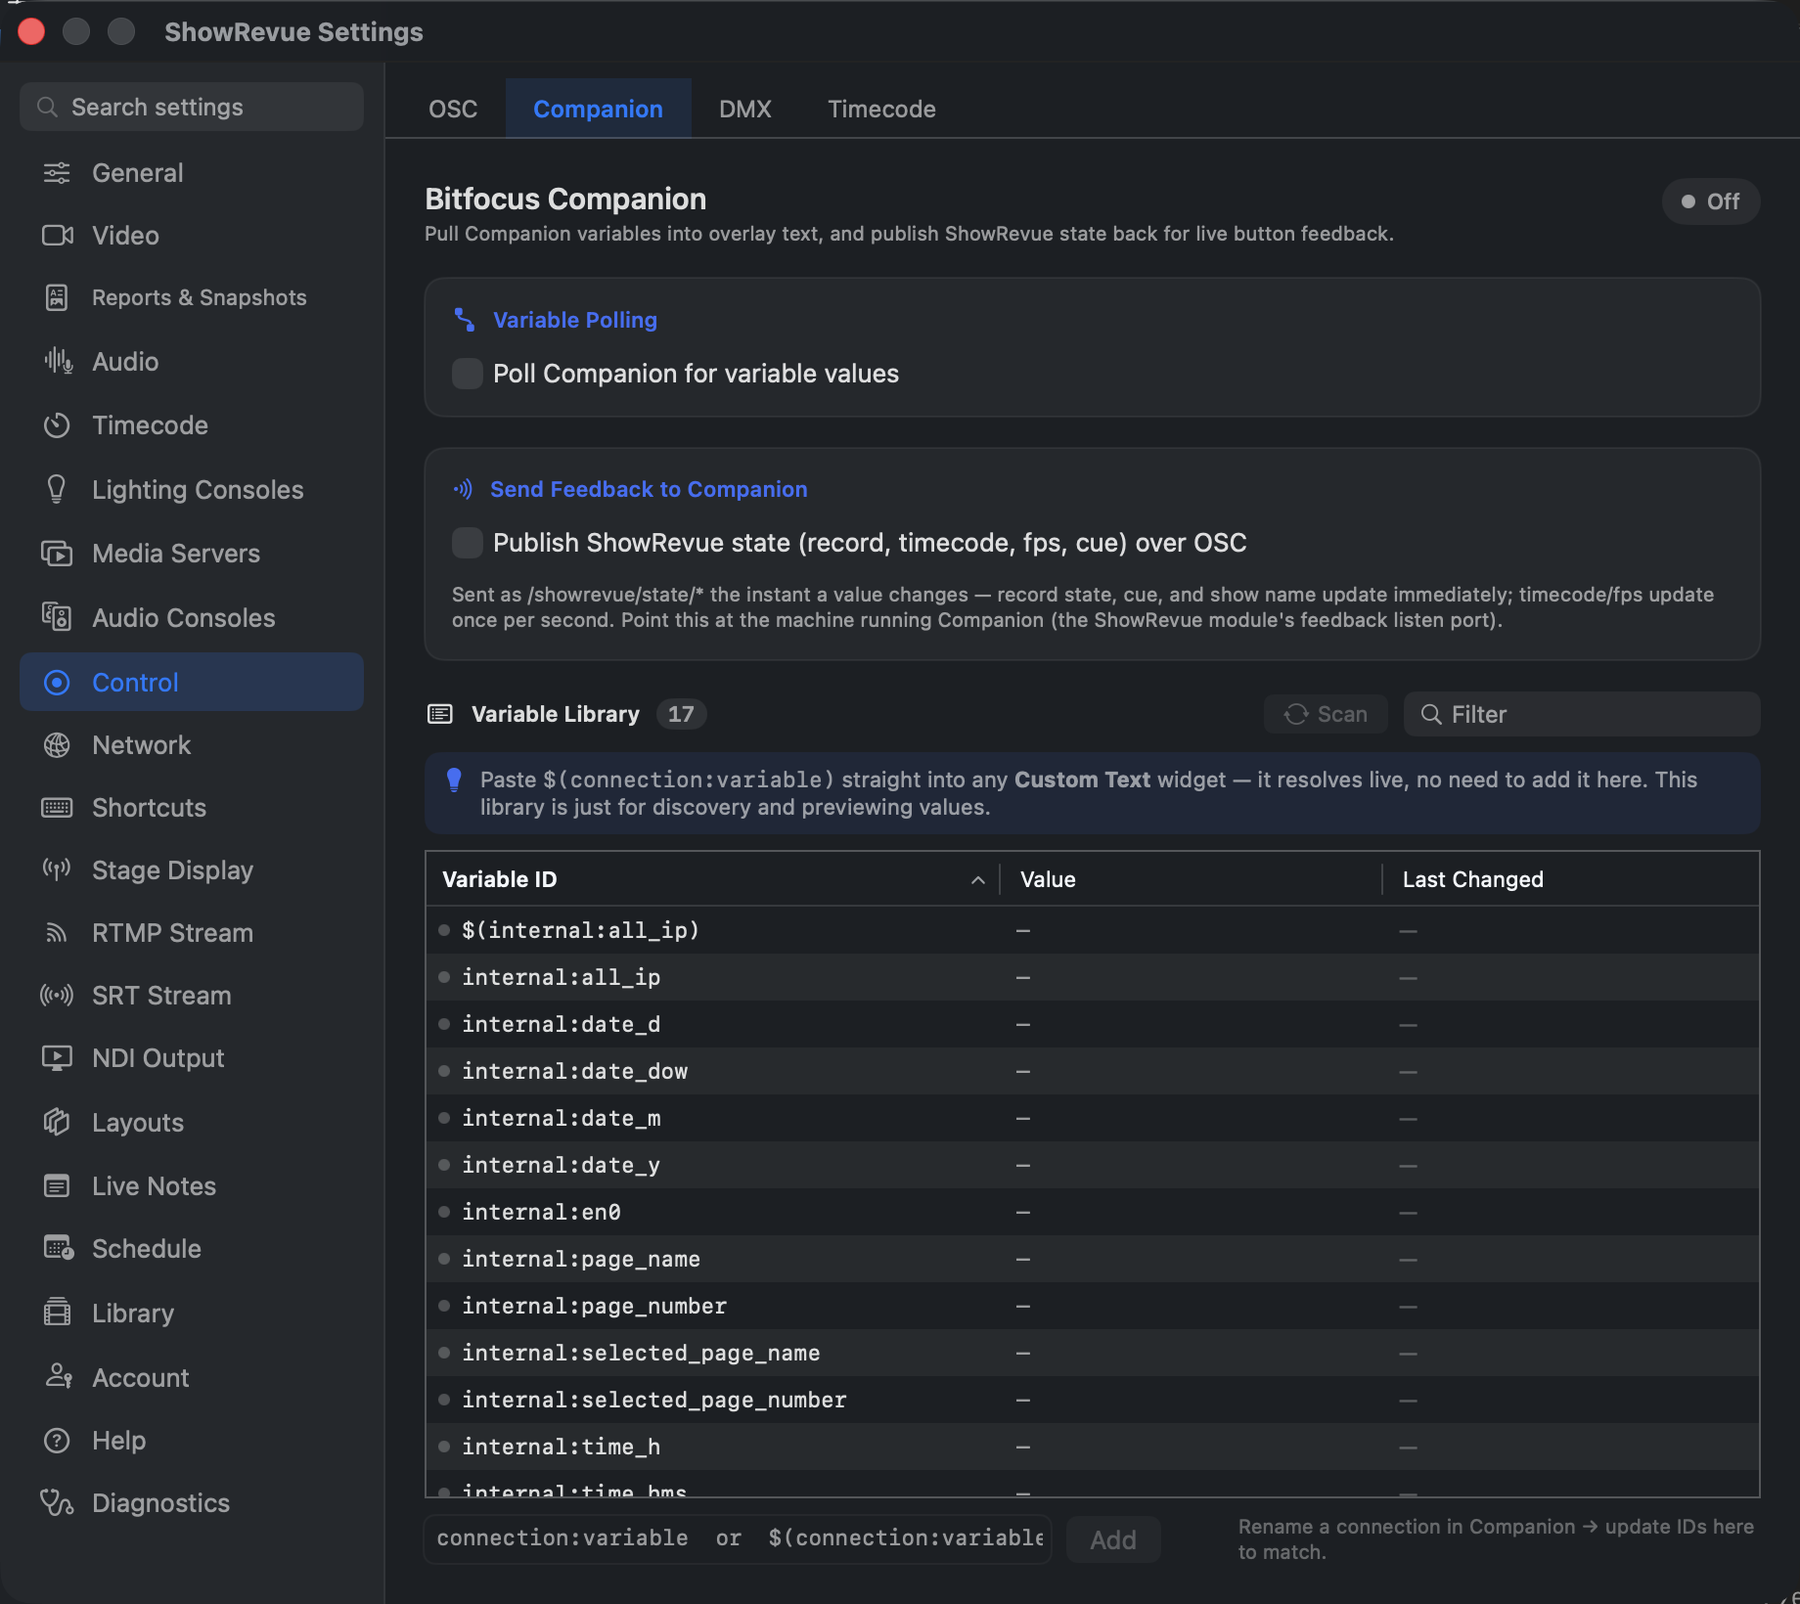This screenshot has width=1800, height=1604.
Task: Select the internal:en0 variable row
Action: coord(1092,1213)
